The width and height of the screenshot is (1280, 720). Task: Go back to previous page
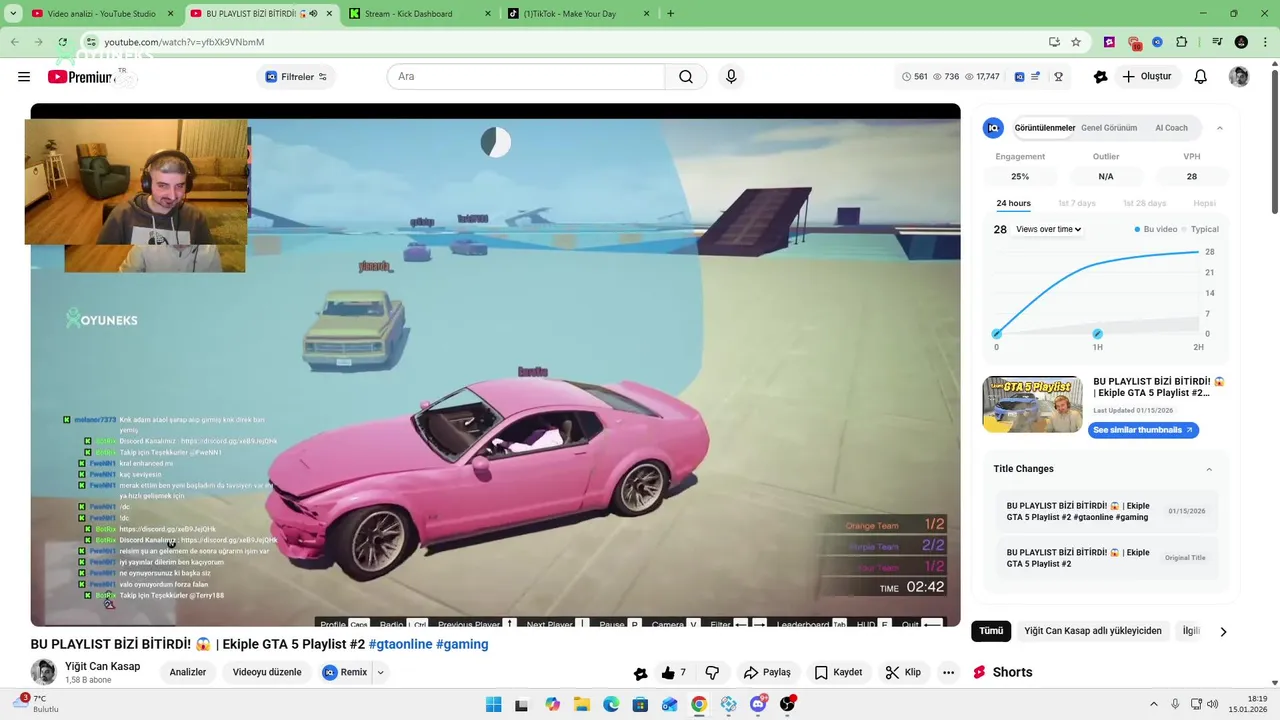pos(14,42)
